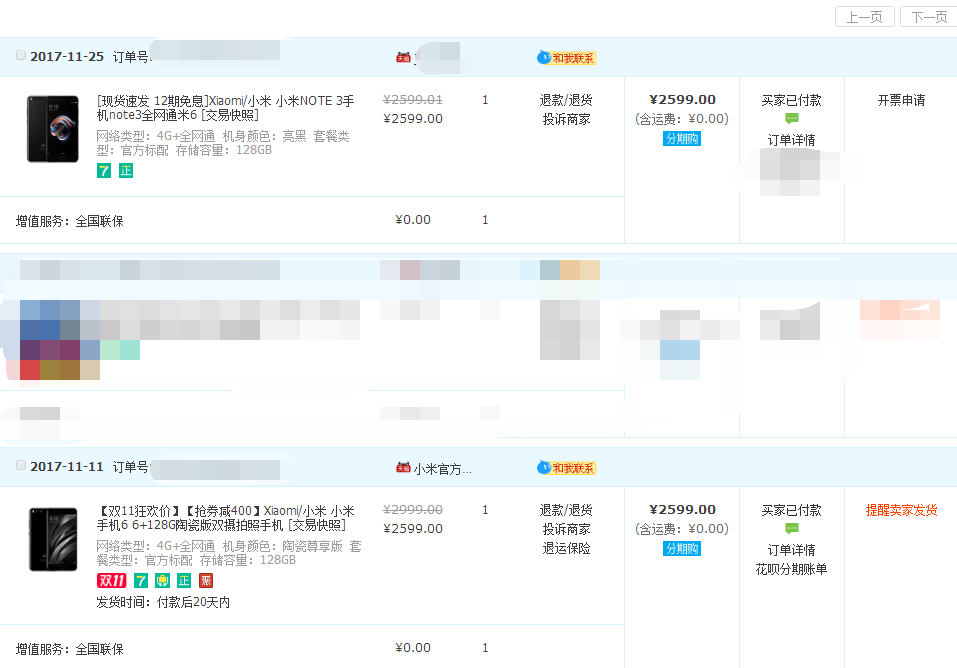The width and height of the screenshot is (957, 668).
Task: Click green message icon under 买家已付款, 2017-11-25 order
Action: click(792, 118)
